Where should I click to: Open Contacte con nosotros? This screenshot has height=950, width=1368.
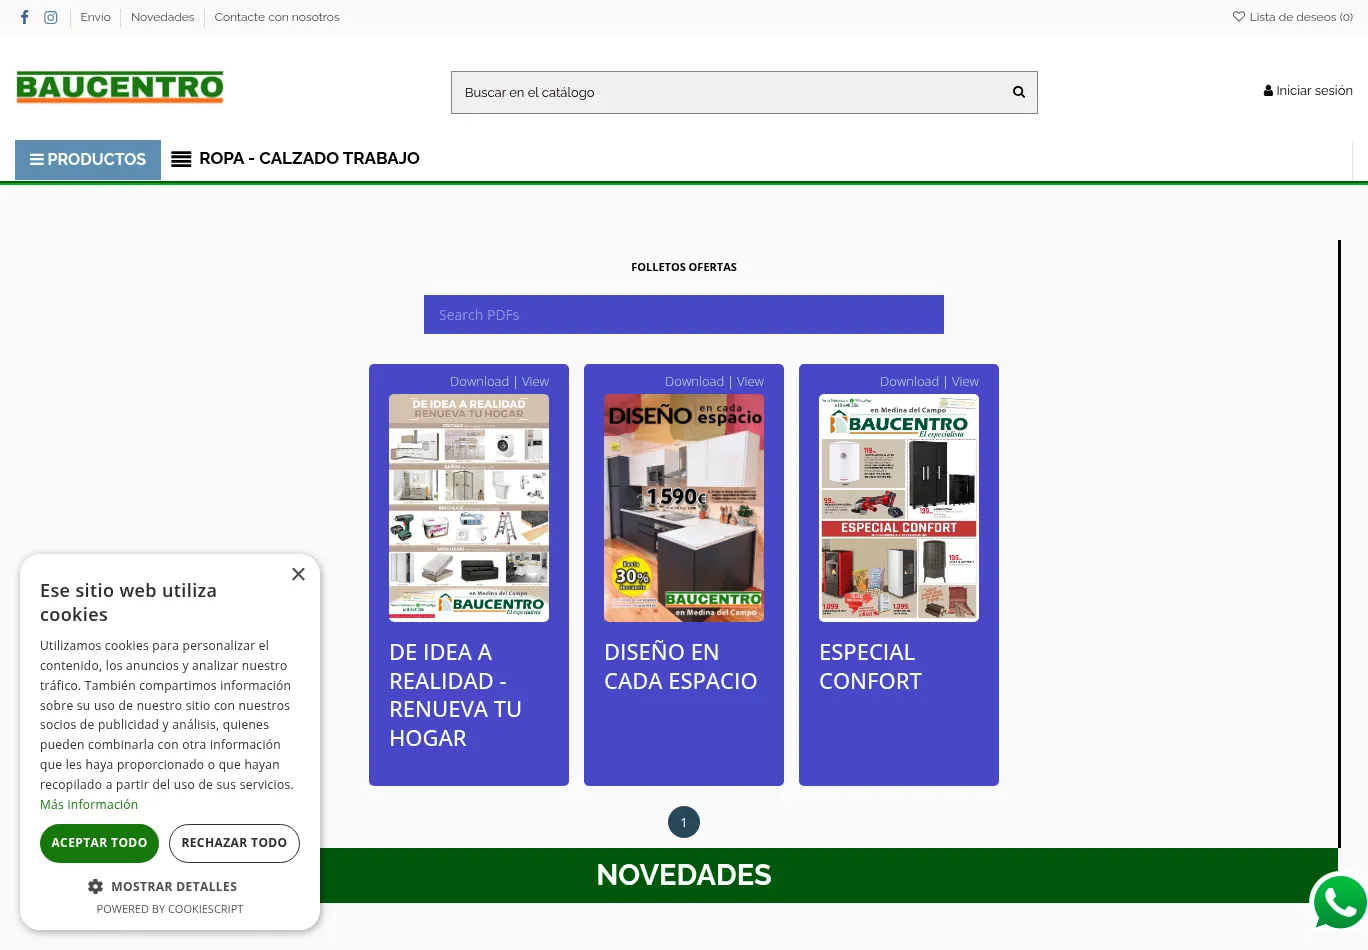click(276, 17)
